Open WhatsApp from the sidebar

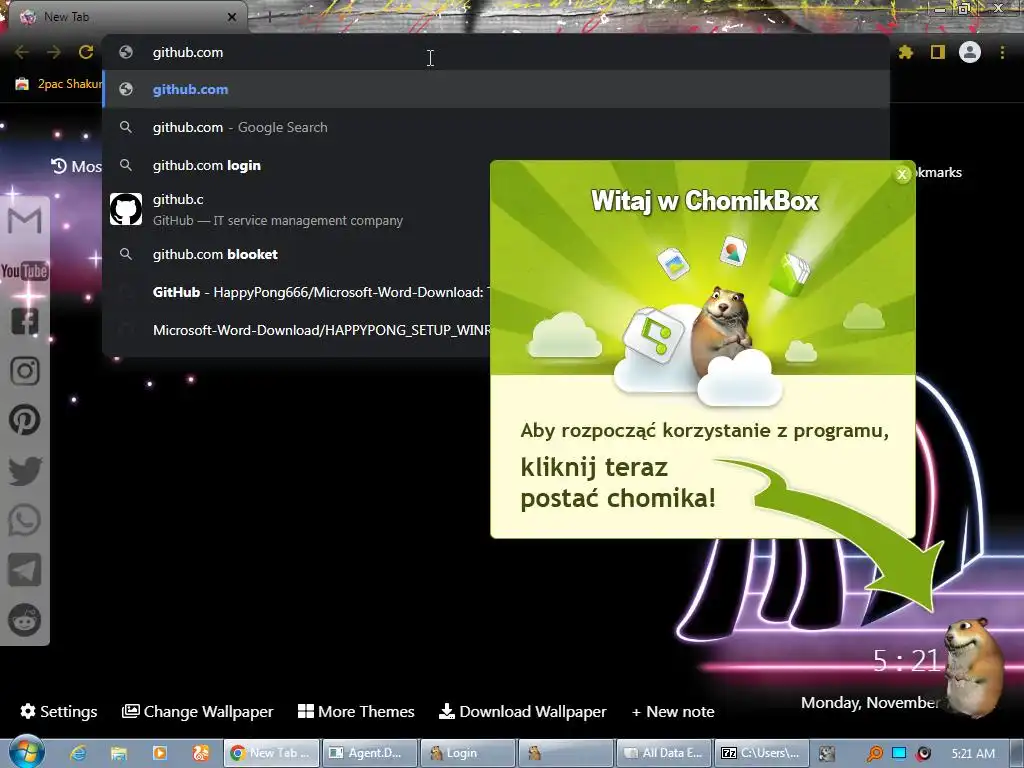(x=25, y=520)
